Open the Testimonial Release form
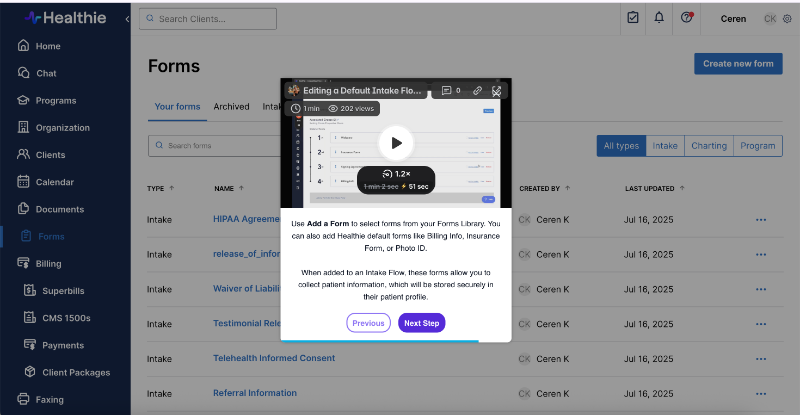 246,323
